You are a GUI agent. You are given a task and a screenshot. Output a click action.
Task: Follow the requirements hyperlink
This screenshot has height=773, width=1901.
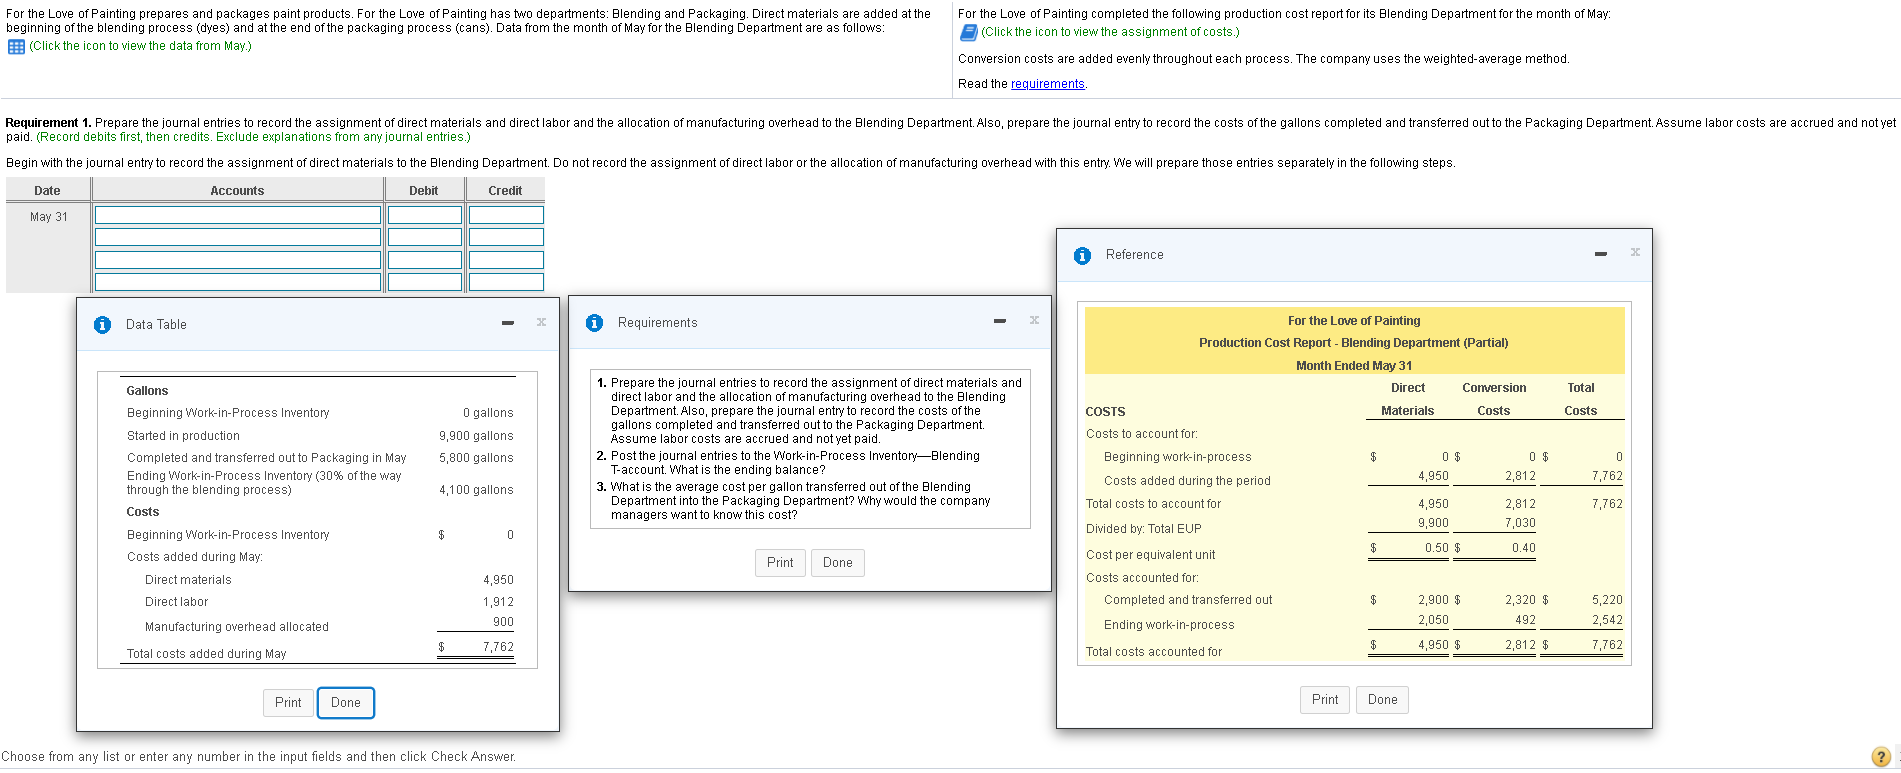pyautogui.click(x=1047, y=84)
